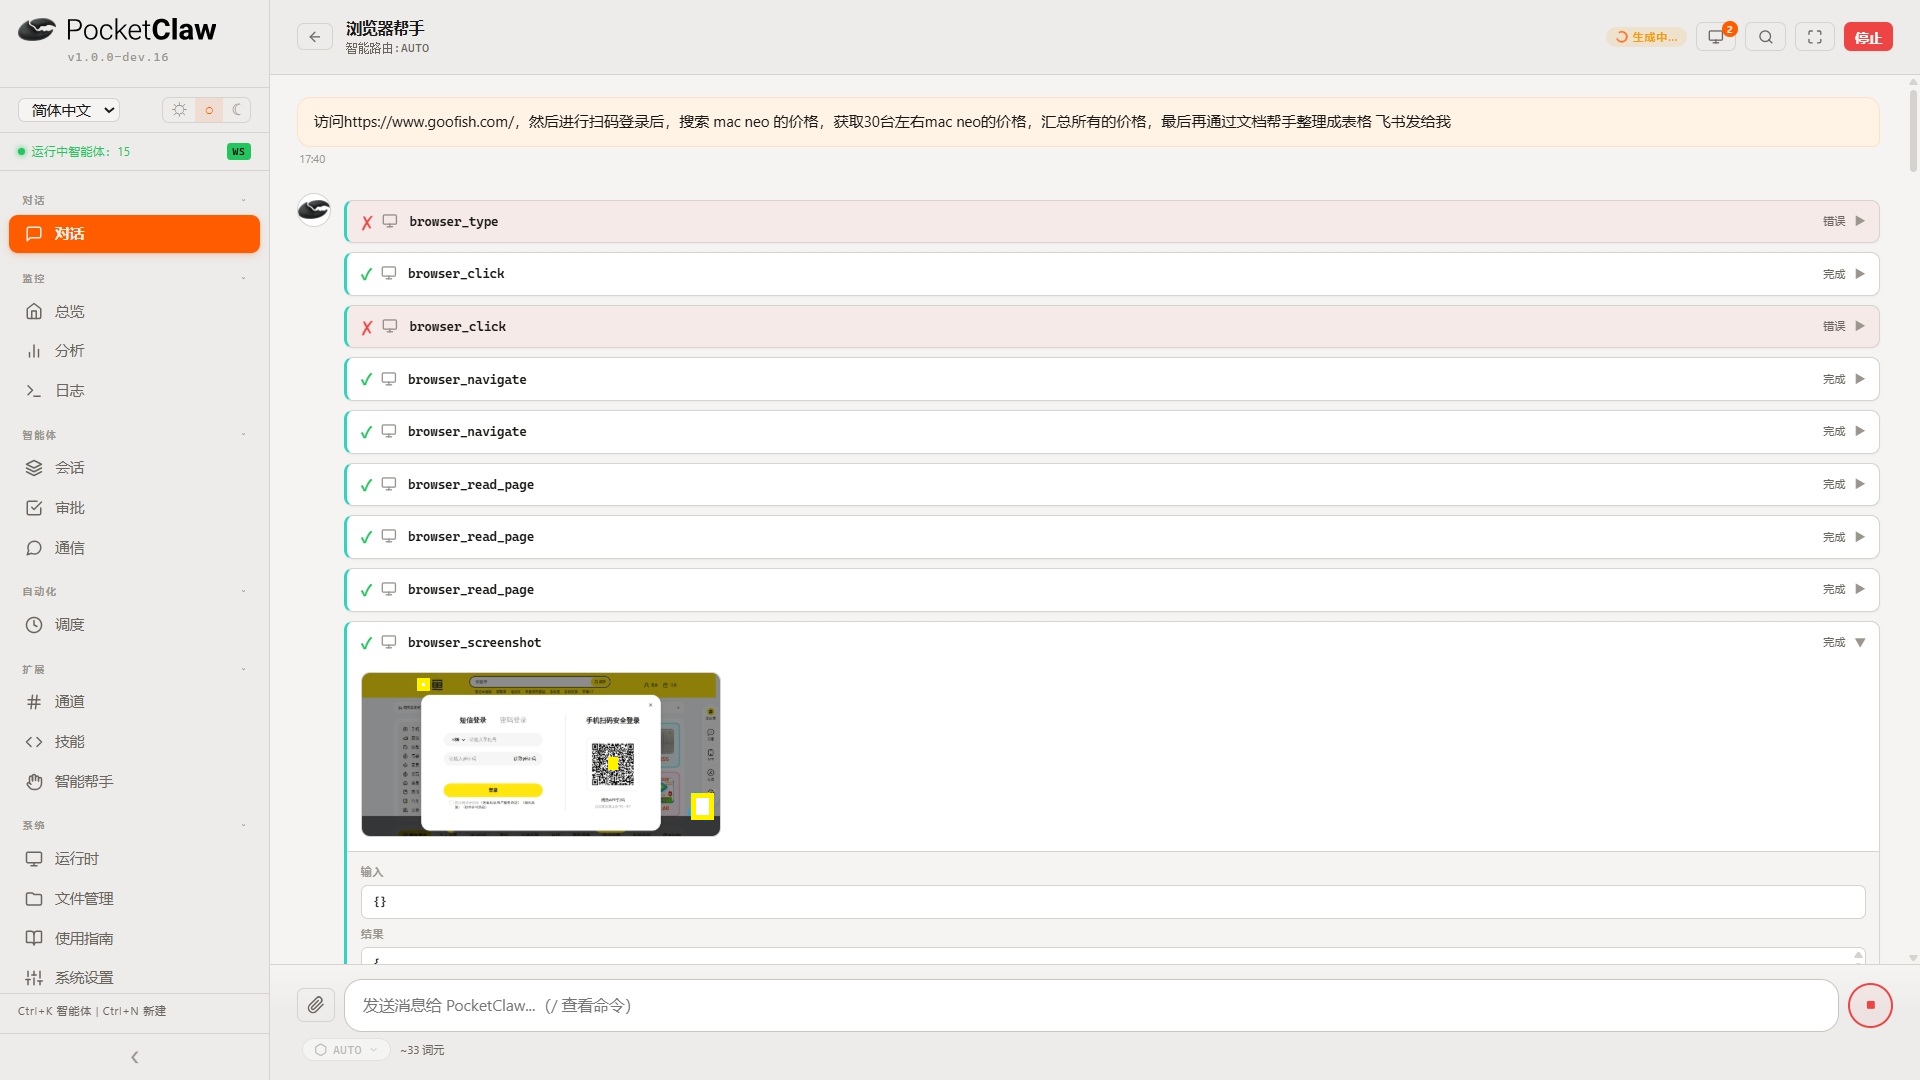The width and height of the screenshot is (1920, 1080).
Task: Open the 系统设置 sliders icon
Action: [x=34, y=978]
